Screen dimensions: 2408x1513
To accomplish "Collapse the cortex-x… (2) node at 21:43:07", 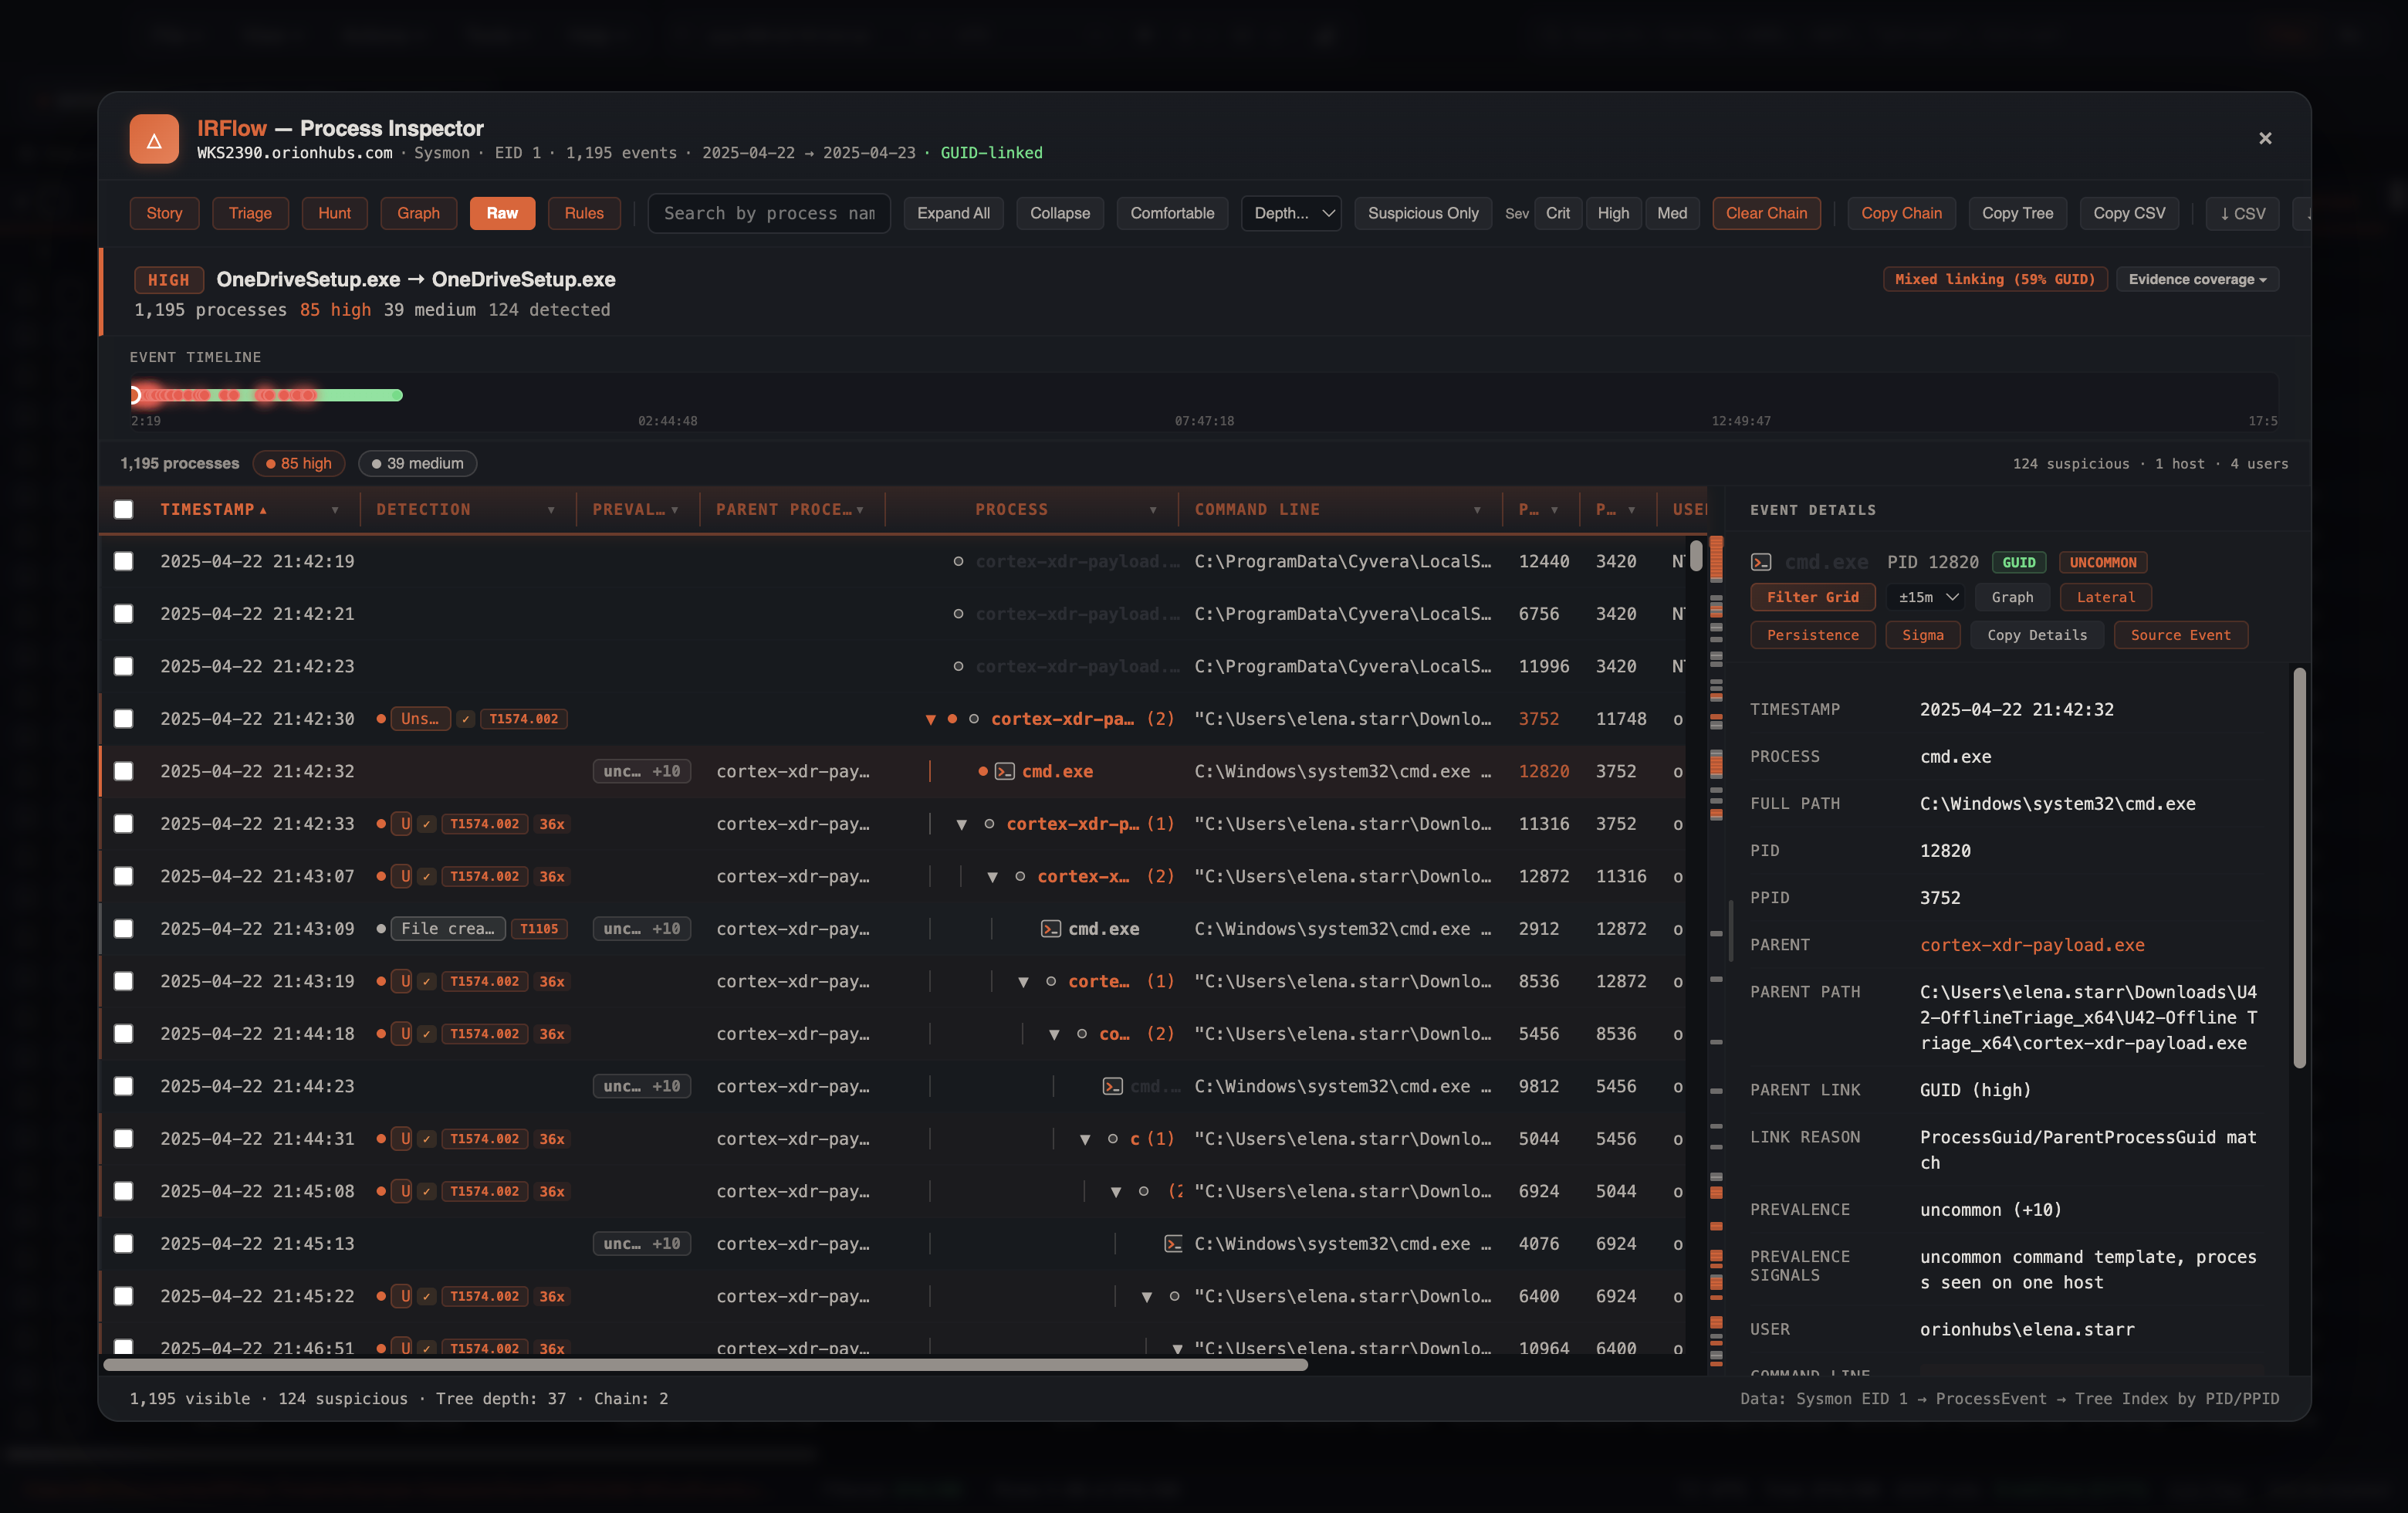I will [x=992, y=876].
